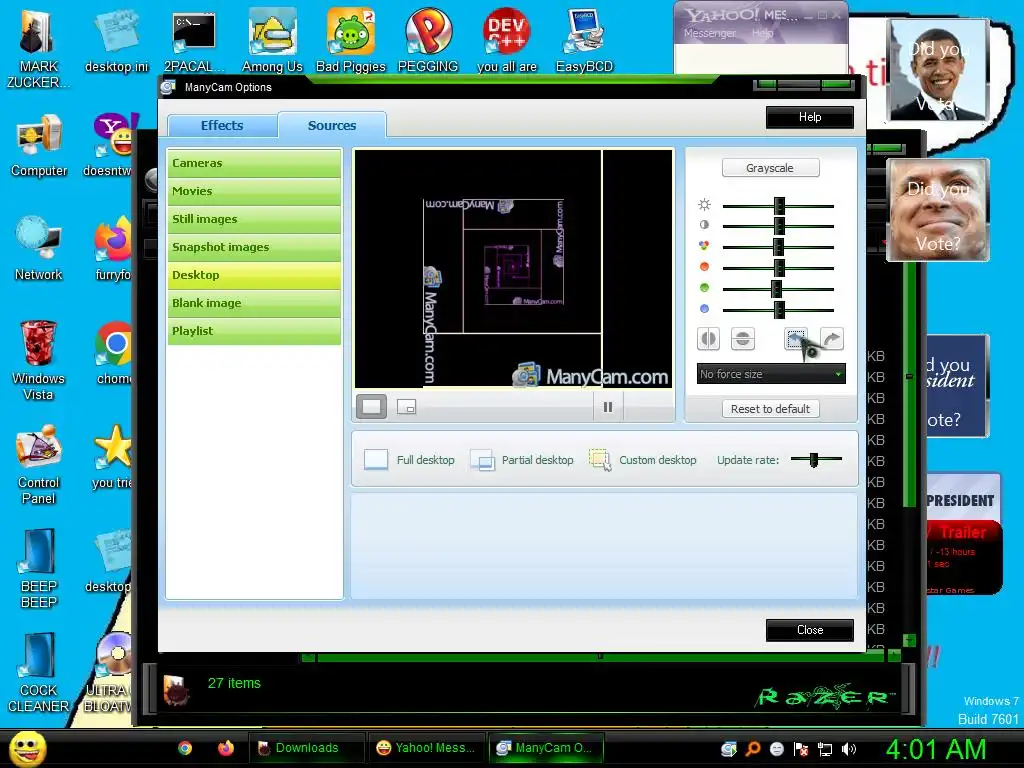This screenshot has width=1024, height=768.
Task: Select the full-screen preview layout icon
Action: [372, 407]
